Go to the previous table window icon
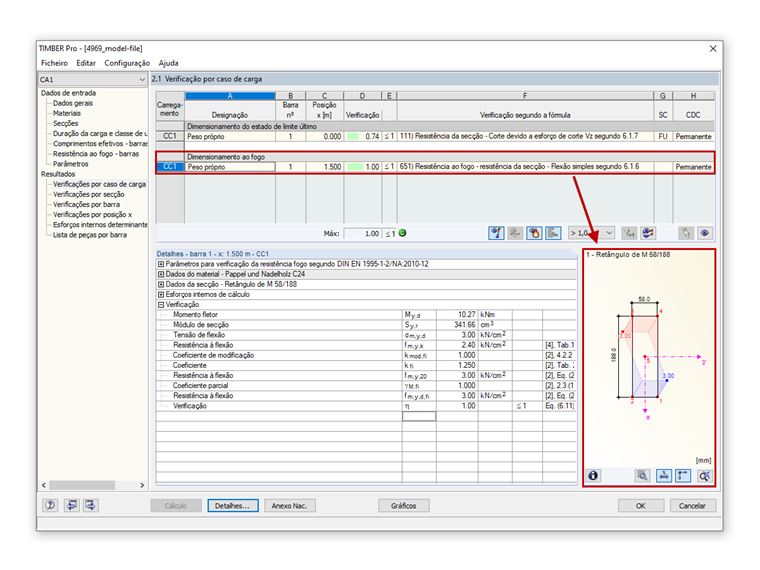The height and width of the screenshot is (570, 760). [x=71, y=505]
